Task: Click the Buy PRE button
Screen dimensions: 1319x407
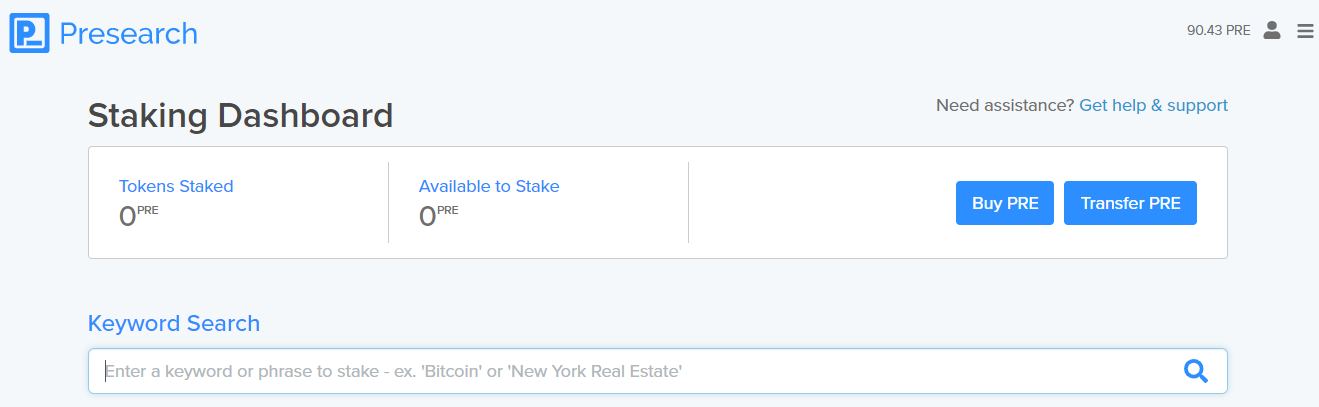Action: (x=1005, y=203)
